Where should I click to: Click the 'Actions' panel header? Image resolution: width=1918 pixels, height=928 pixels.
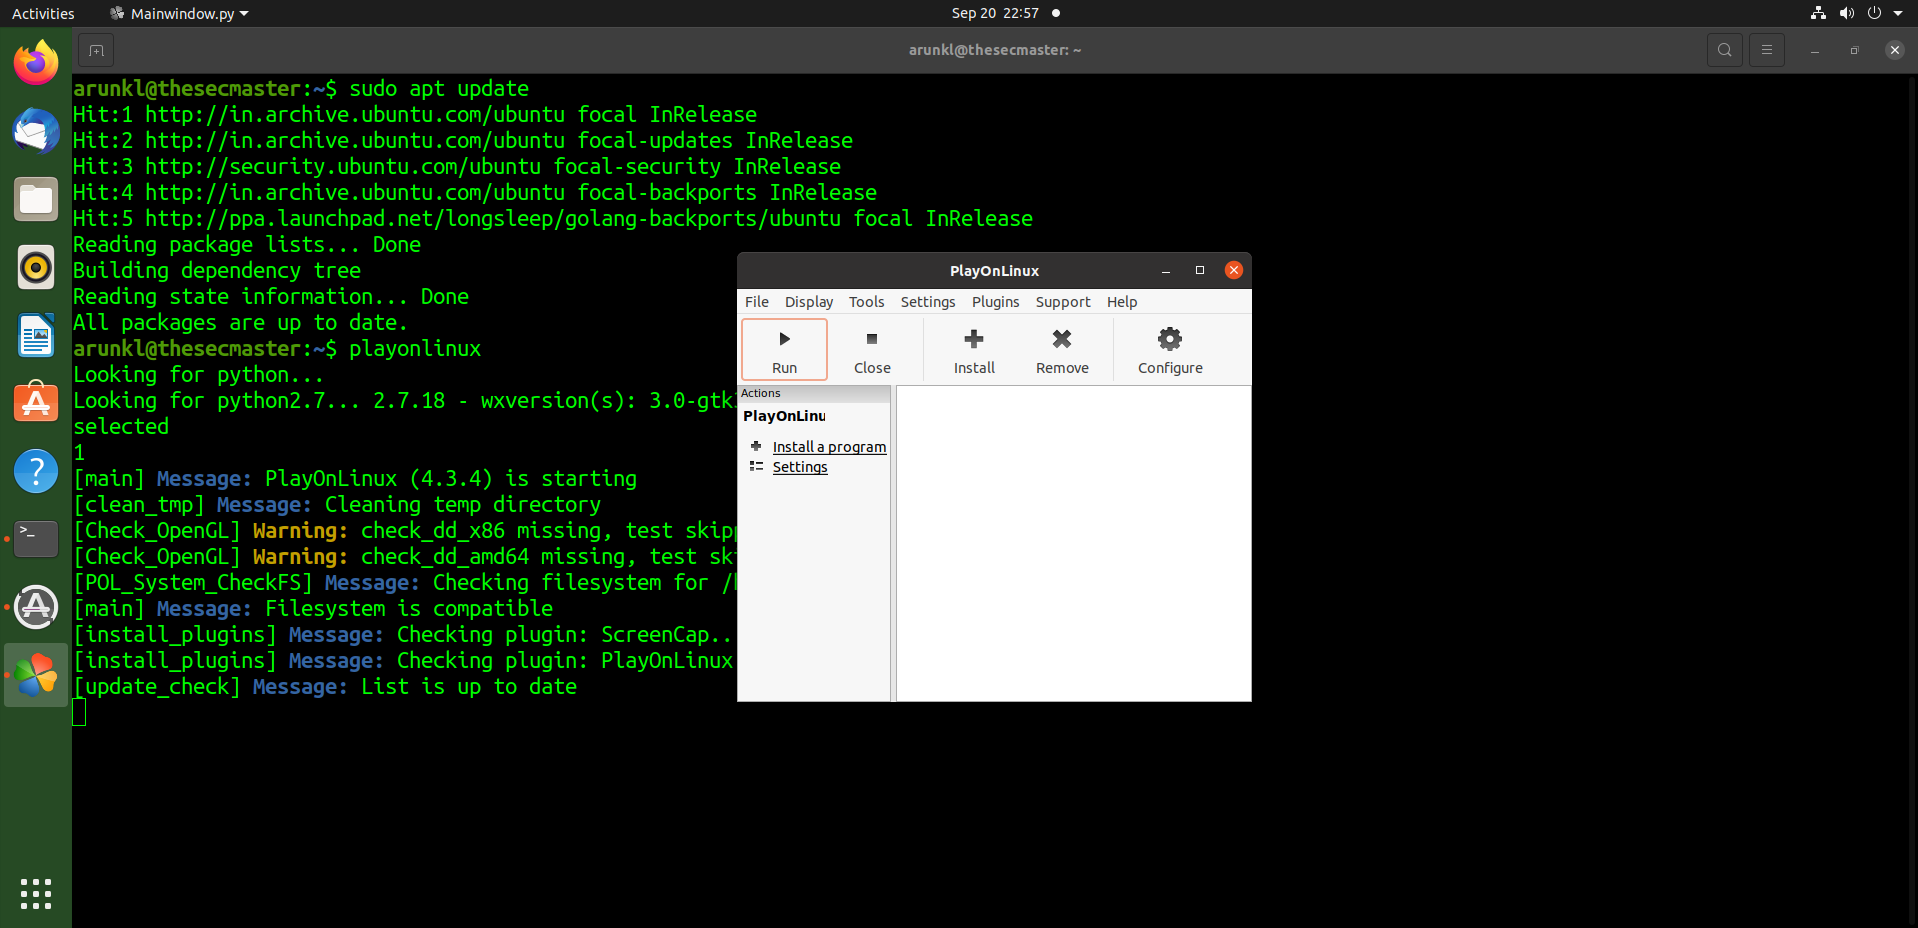coord(814,394)
